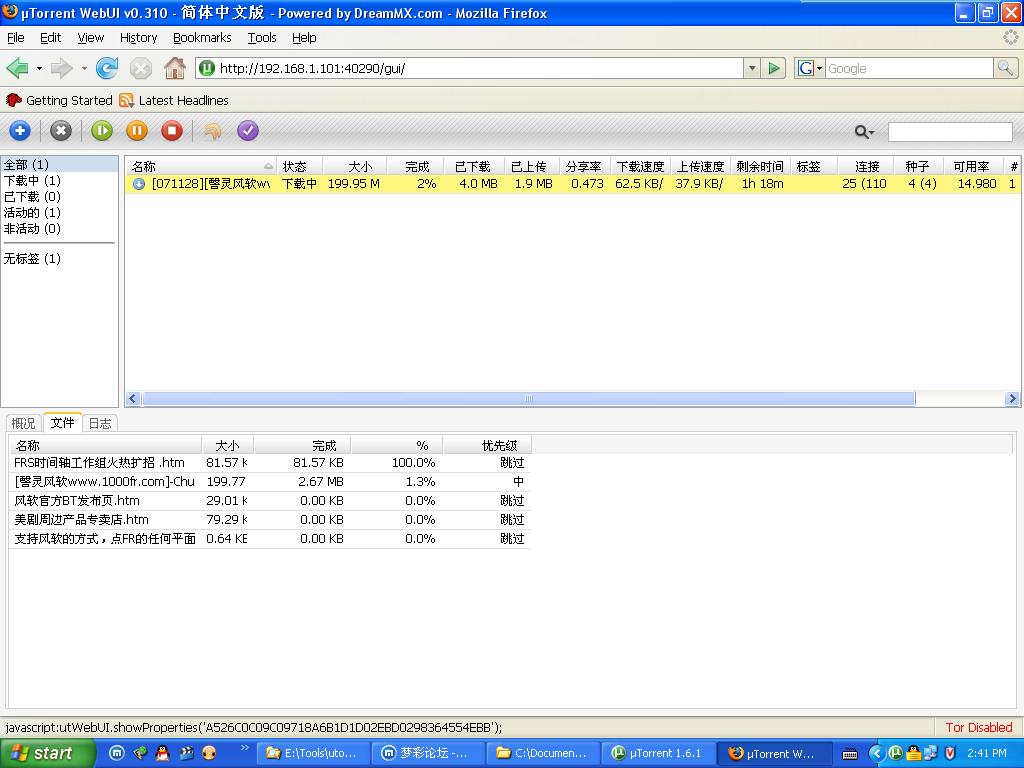Click the Firefox Back arrow
Viewport: 1024px width, 768px height.
18,68
